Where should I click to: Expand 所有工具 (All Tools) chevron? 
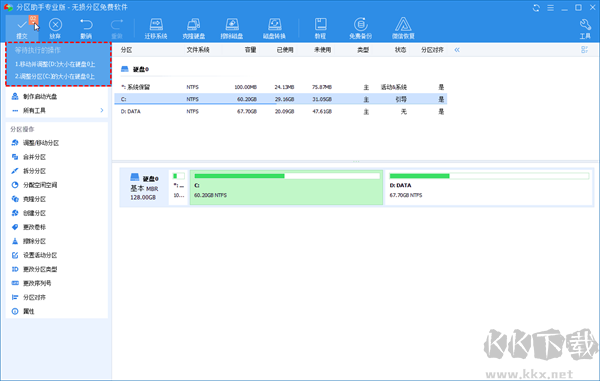[102, 110]
